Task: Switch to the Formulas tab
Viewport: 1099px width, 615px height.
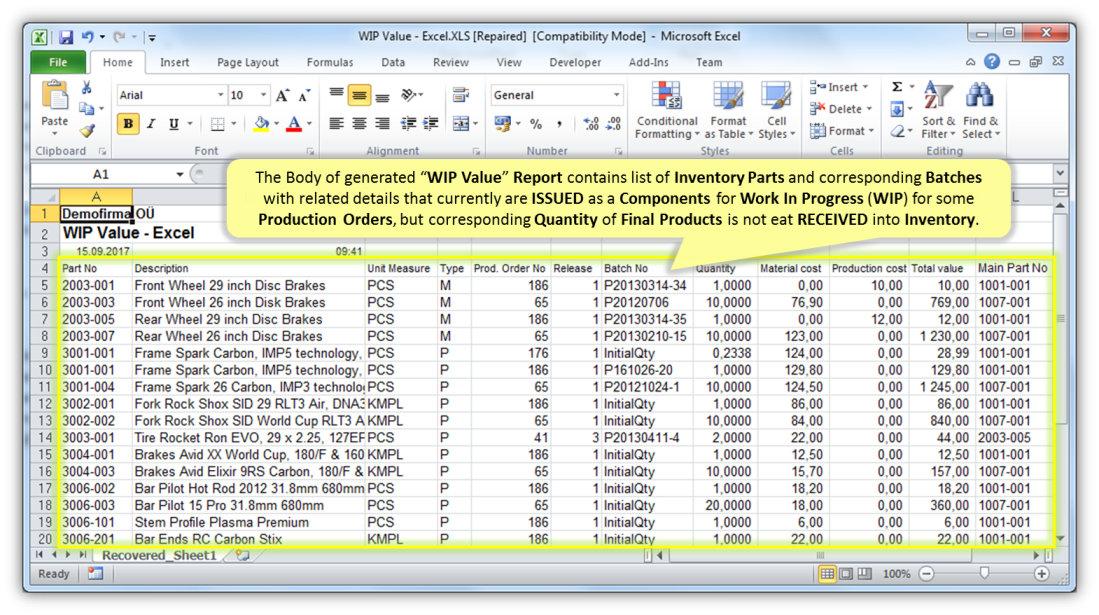Action: pos(329,62)
